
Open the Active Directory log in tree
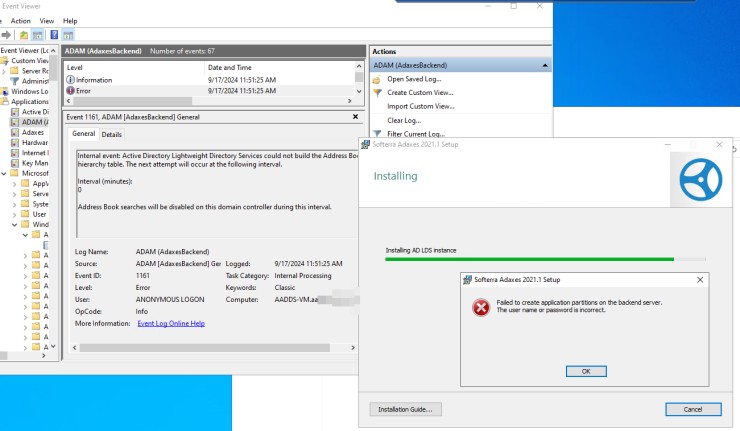pos(35,112)
